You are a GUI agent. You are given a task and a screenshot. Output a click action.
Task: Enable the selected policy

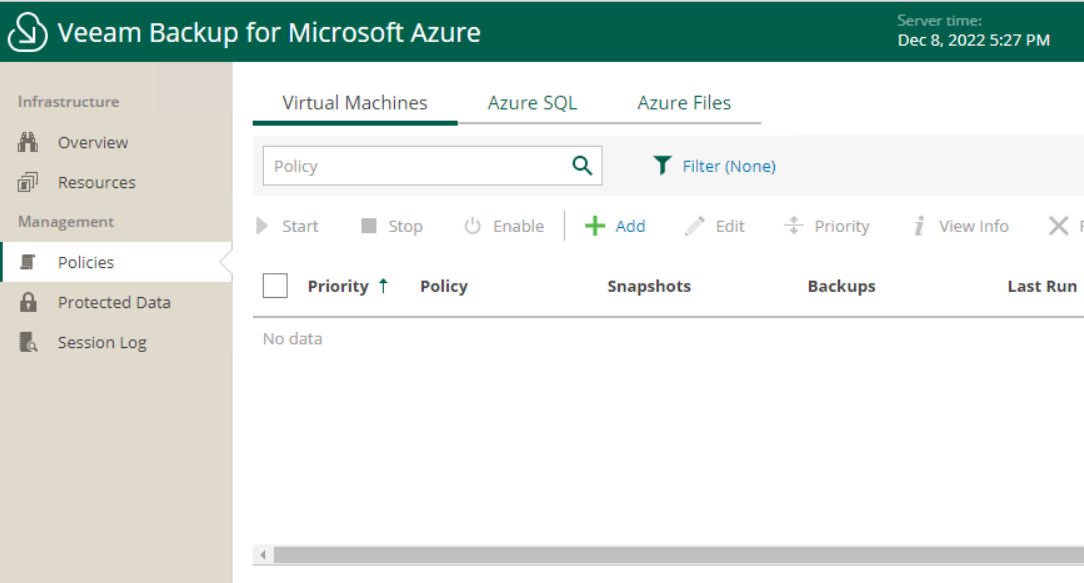[504, 226]
